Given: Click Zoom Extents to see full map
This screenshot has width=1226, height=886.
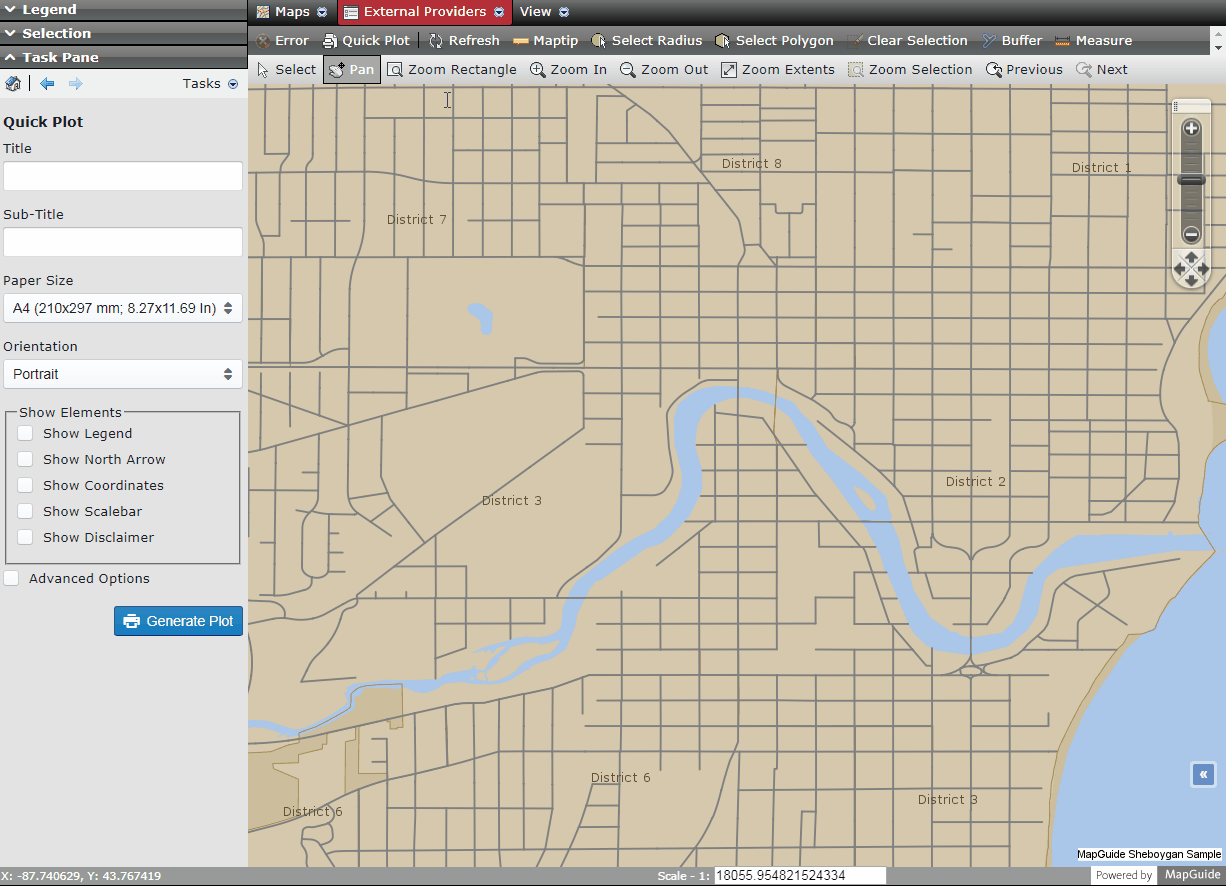Looking at the screenshot, I should coord(778,69).
